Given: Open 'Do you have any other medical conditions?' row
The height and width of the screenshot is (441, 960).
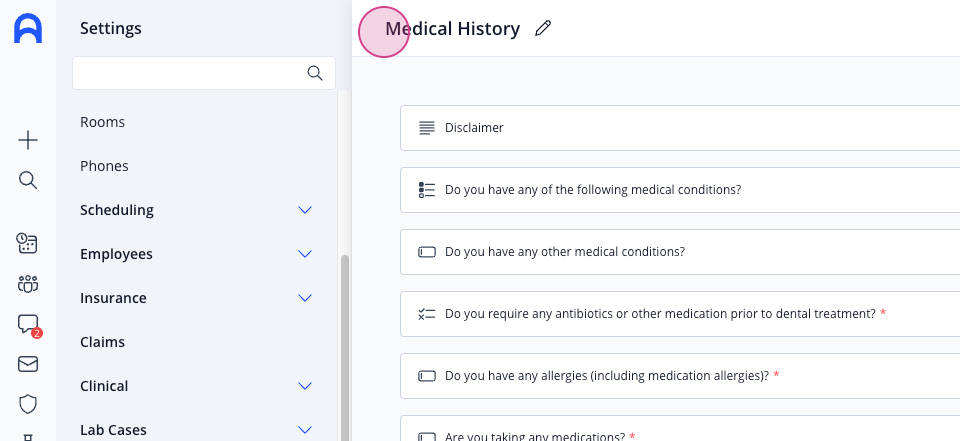Looking at the screenshot, I should click(680, 252).
